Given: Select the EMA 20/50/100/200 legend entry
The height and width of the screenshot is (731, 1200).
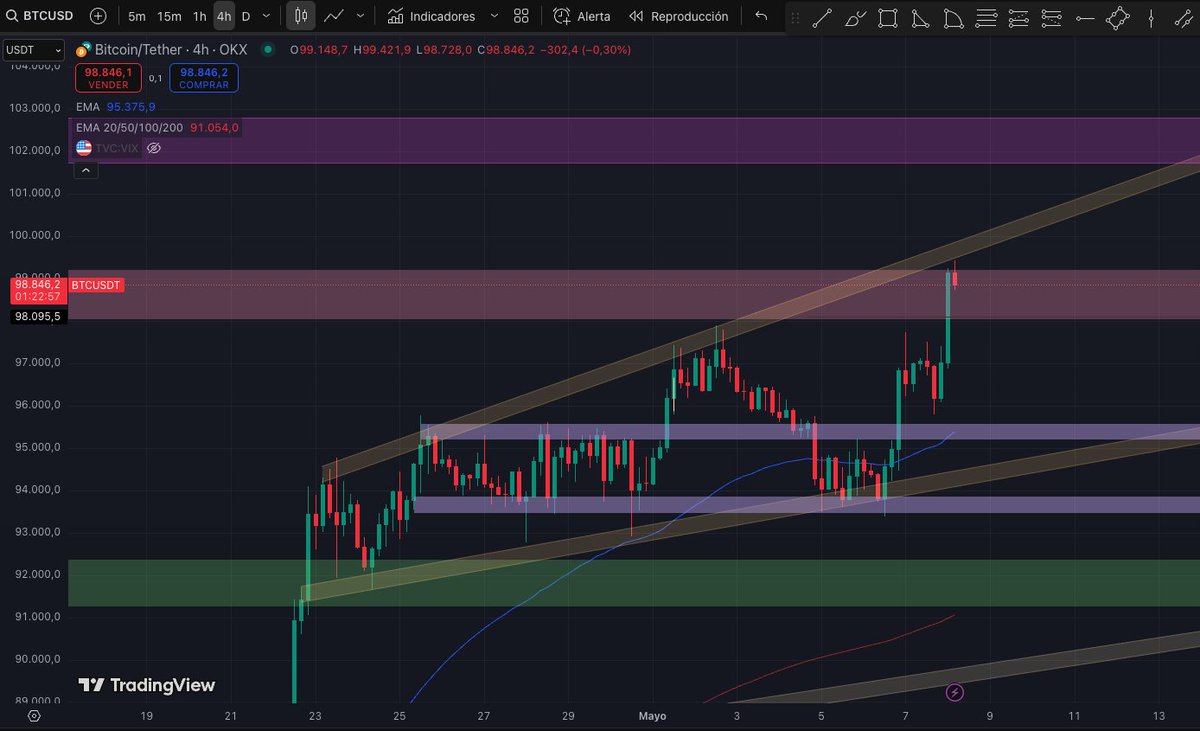Looking at the screenshot, I should point(157,127).
